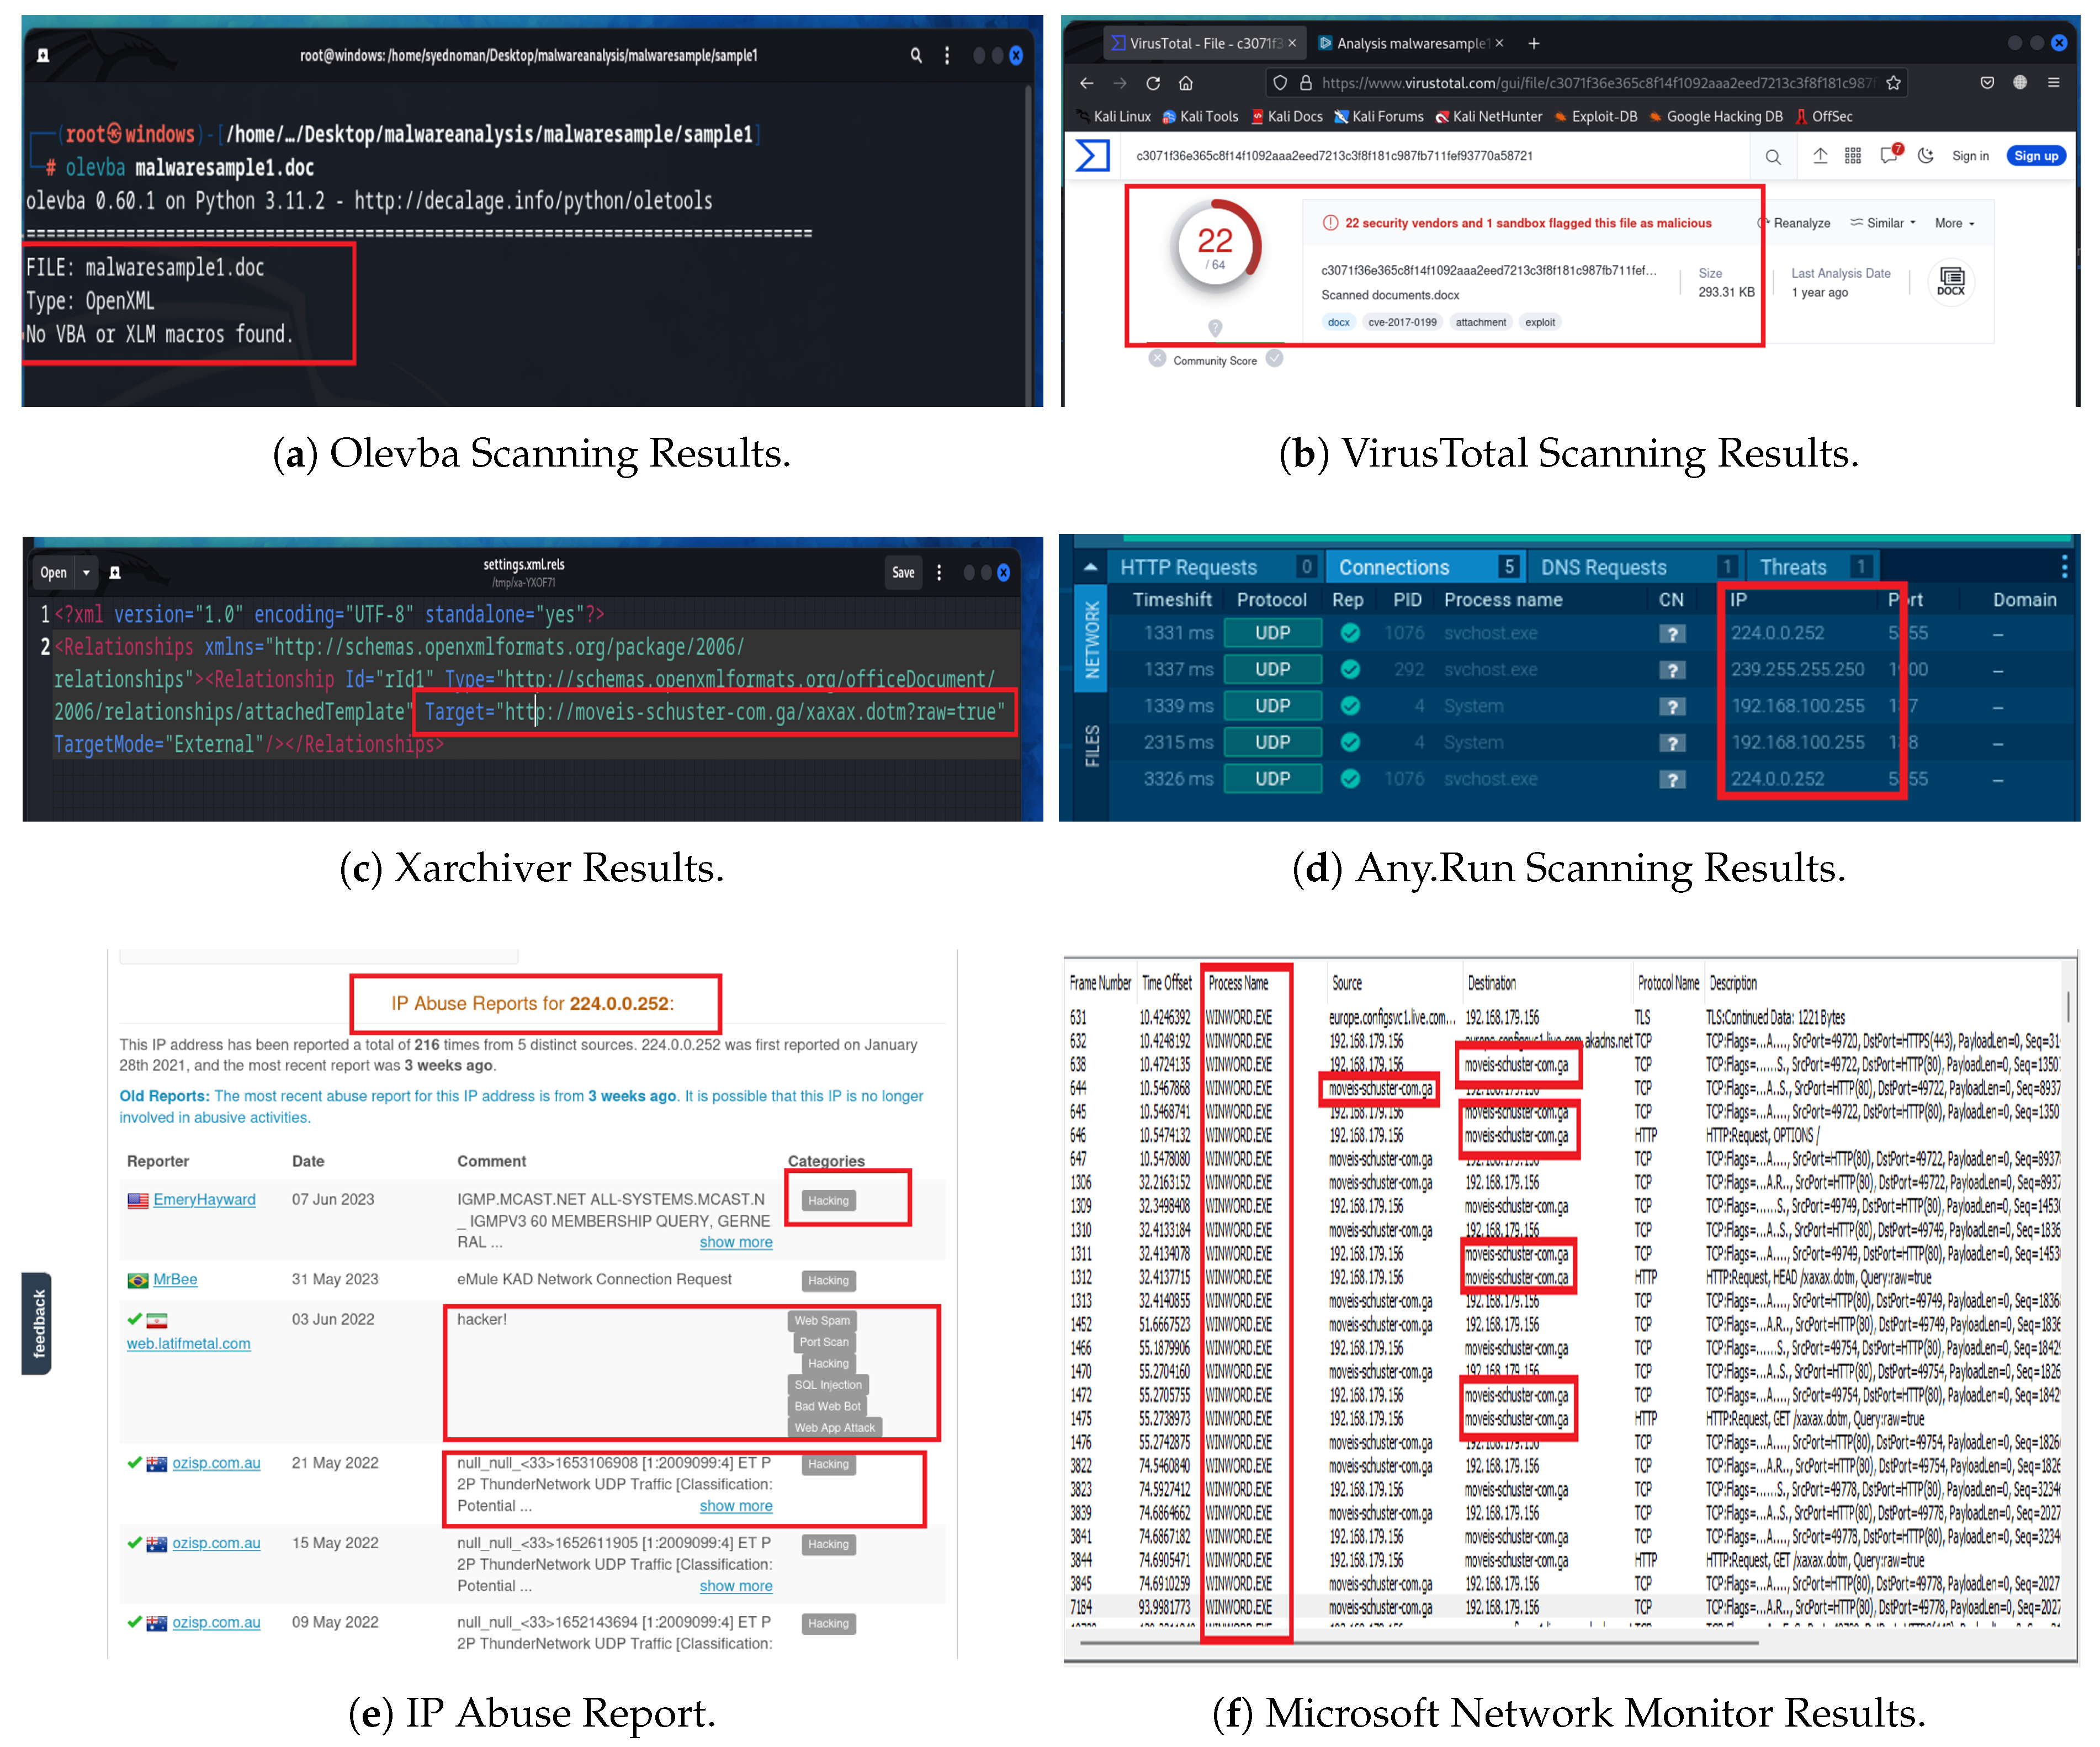Click the feedback side tab

click(37, 1323)
